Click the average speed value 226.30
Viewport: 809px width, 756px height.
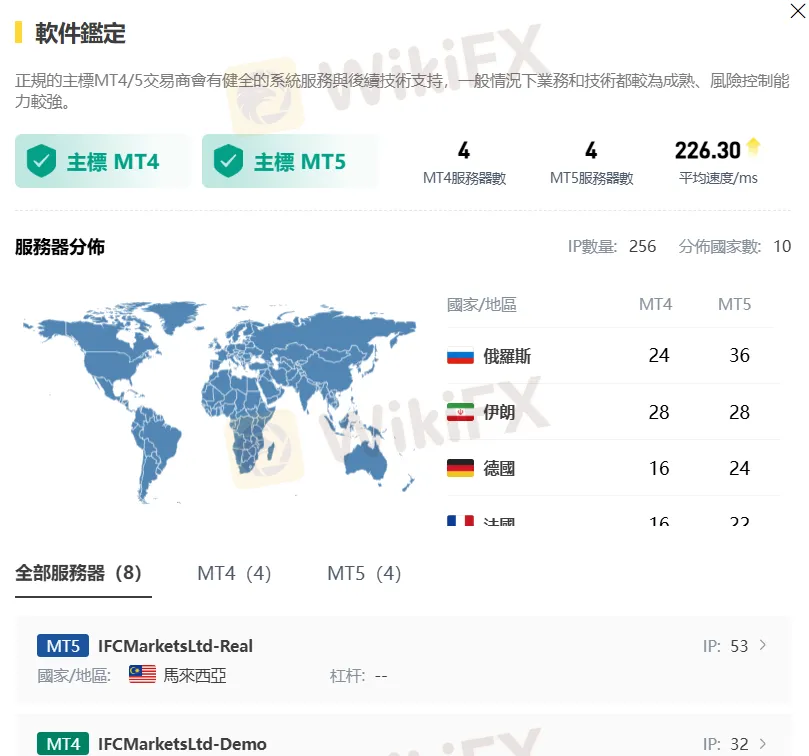[x=707, y=150]
